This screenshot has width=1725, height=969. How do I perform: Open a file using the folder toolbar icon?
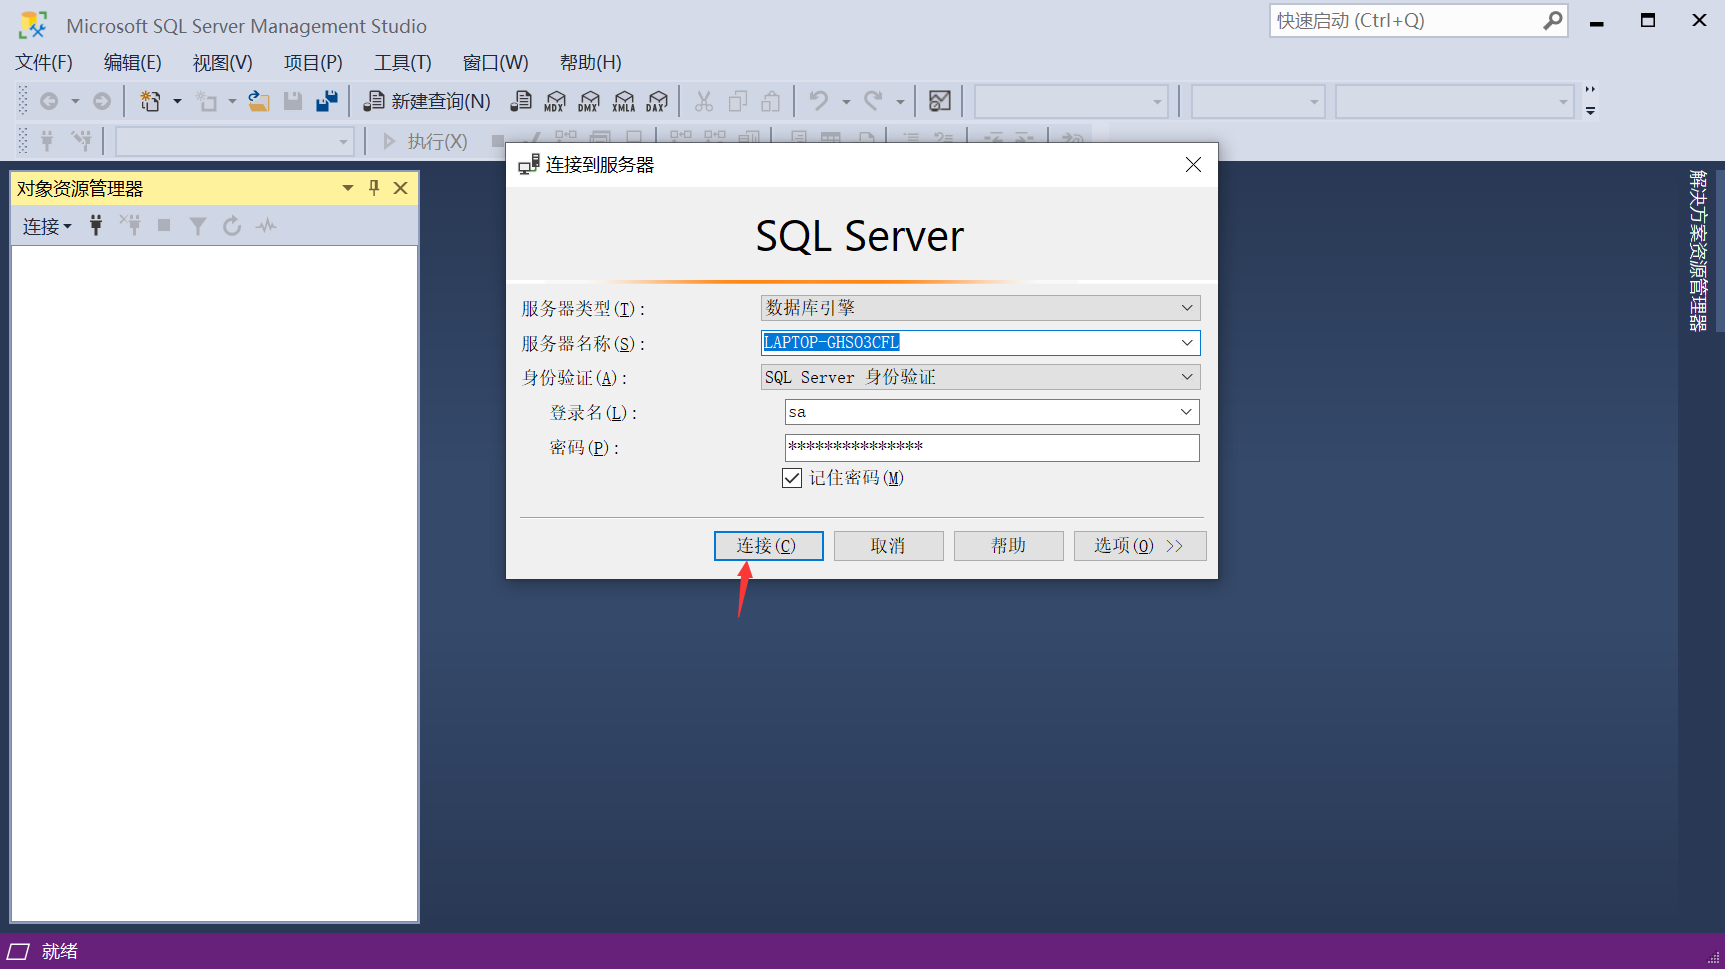coord(259,101)
